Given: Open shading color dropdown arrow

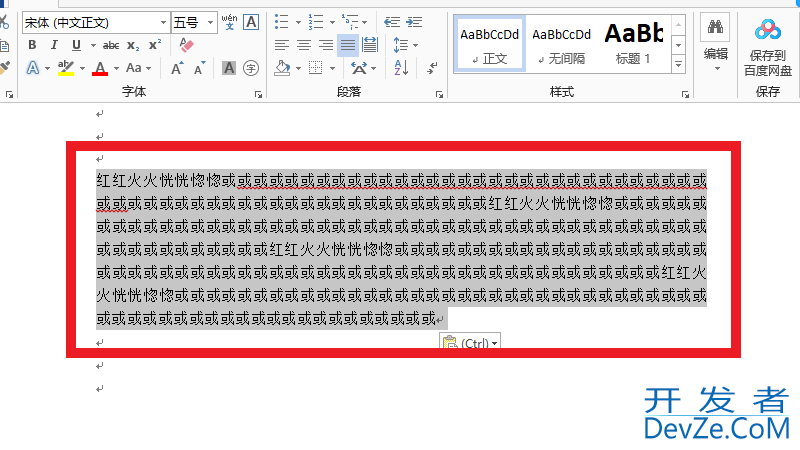Looking at the screenshot, I should tap(298, 68).
